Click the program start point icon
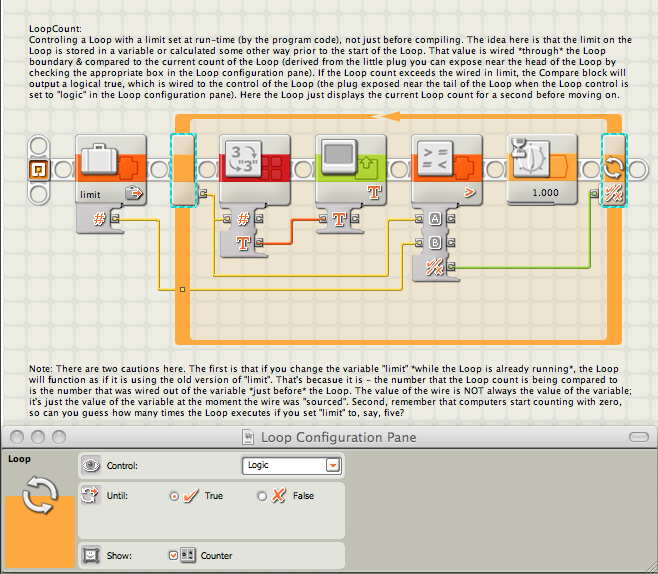Image resolution: width=658 pixels, height=574 pixels. (x=39, y=170)
